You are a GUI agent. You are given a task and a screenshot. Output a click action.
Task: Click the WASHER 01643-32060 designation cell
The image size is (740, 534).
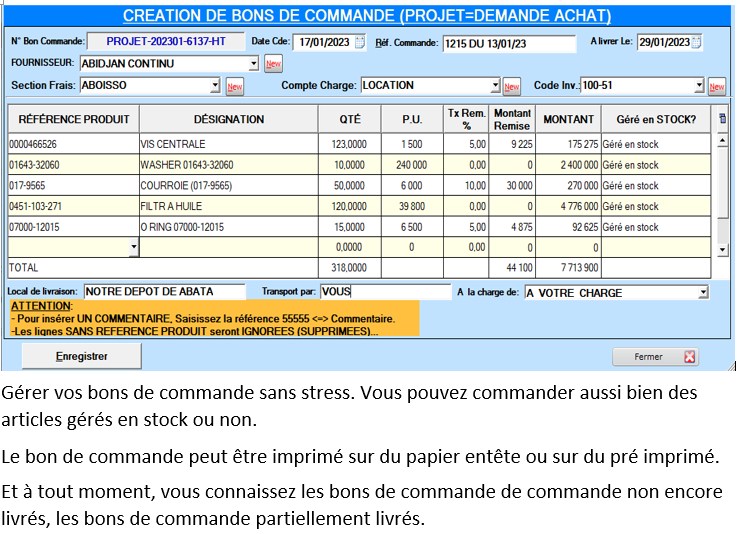pyautogui.click(x=229, y=165)
